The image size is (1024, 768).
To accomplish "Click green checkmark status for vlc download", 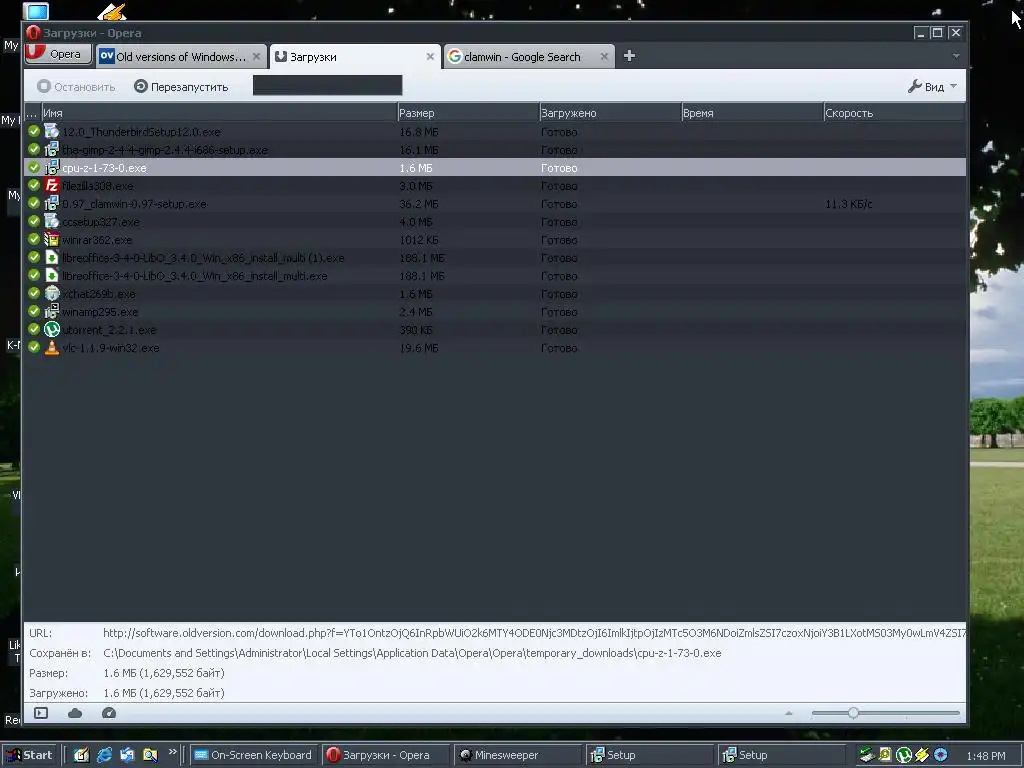I will (34, 347).
